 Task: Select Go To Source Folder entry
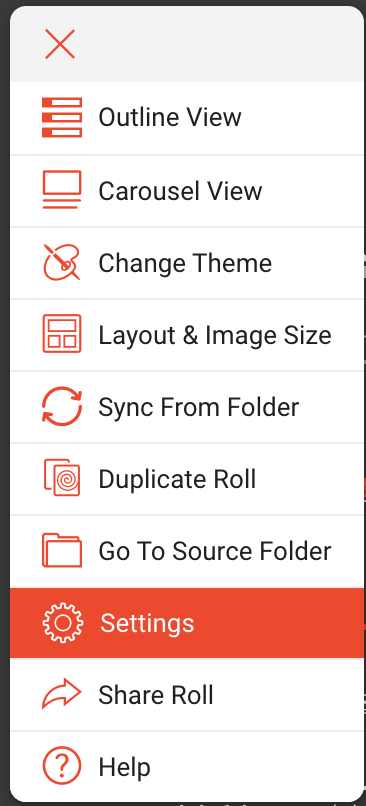click(187, 551)
